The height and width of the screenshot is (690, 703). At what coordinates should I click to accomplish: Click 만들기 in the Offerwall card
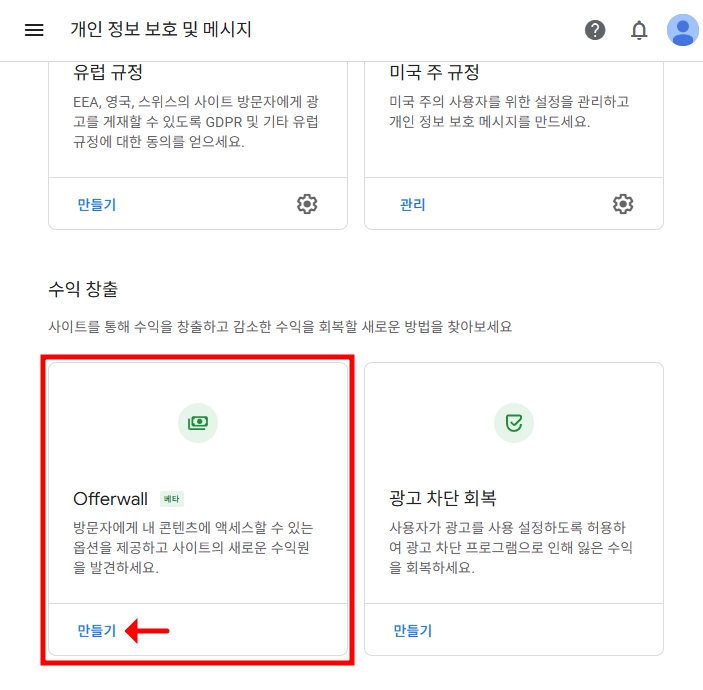[x=97, y=630]
